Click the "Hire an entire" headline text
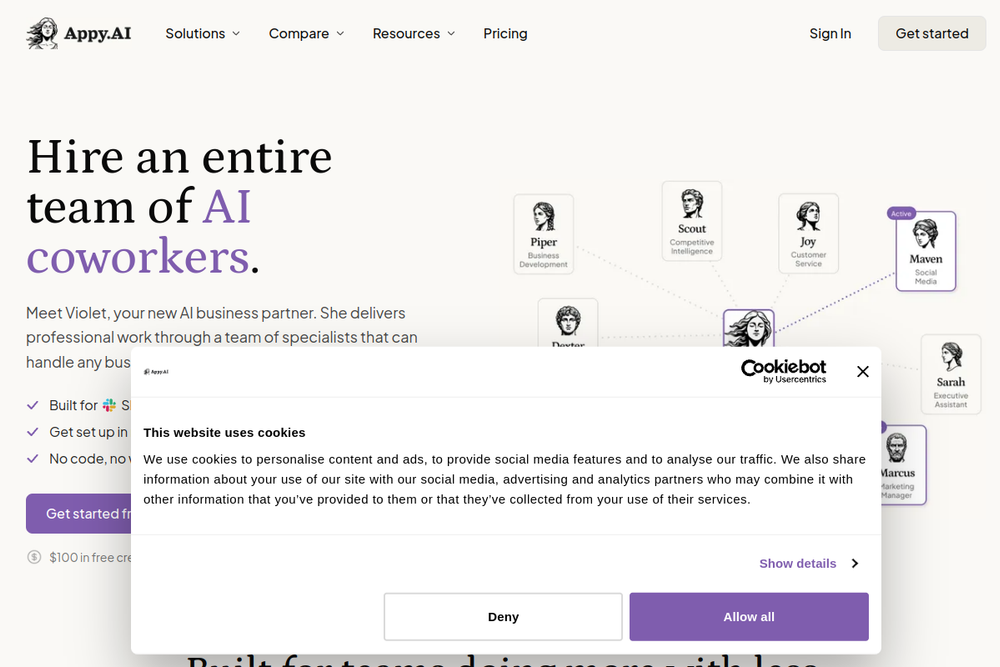Image resolution: width=1000 pixels, height=667 pixels. coord(179,157)
